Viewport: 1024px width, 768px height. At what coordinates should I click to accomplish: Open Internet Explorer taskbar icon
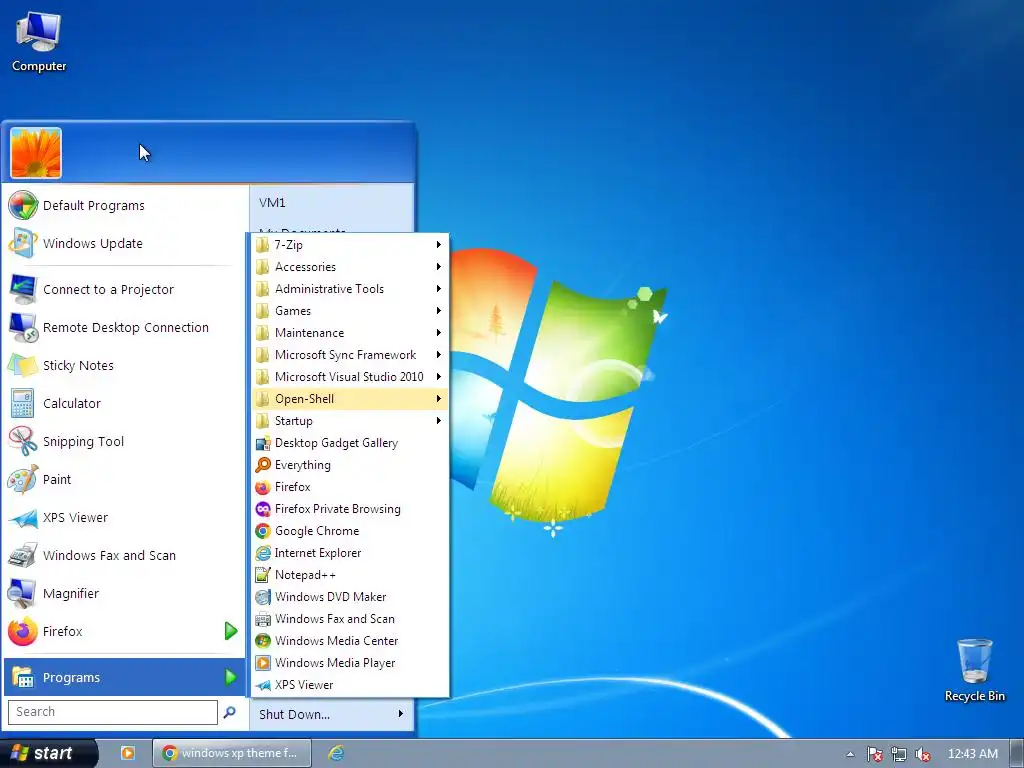[x=336, y=753]
